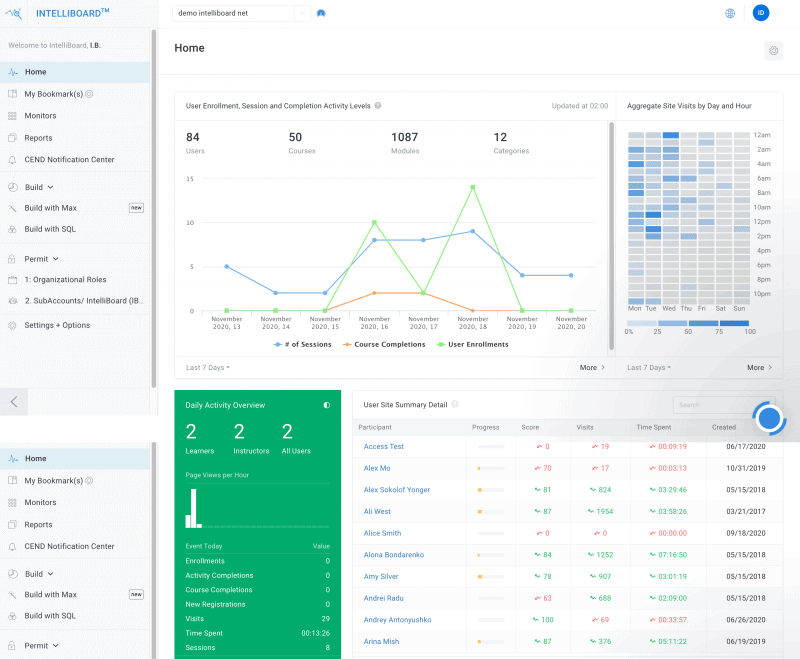Click the green trend icon beside 03:58:26
This screenshot has width=800, height=659.
coord(653,511)
